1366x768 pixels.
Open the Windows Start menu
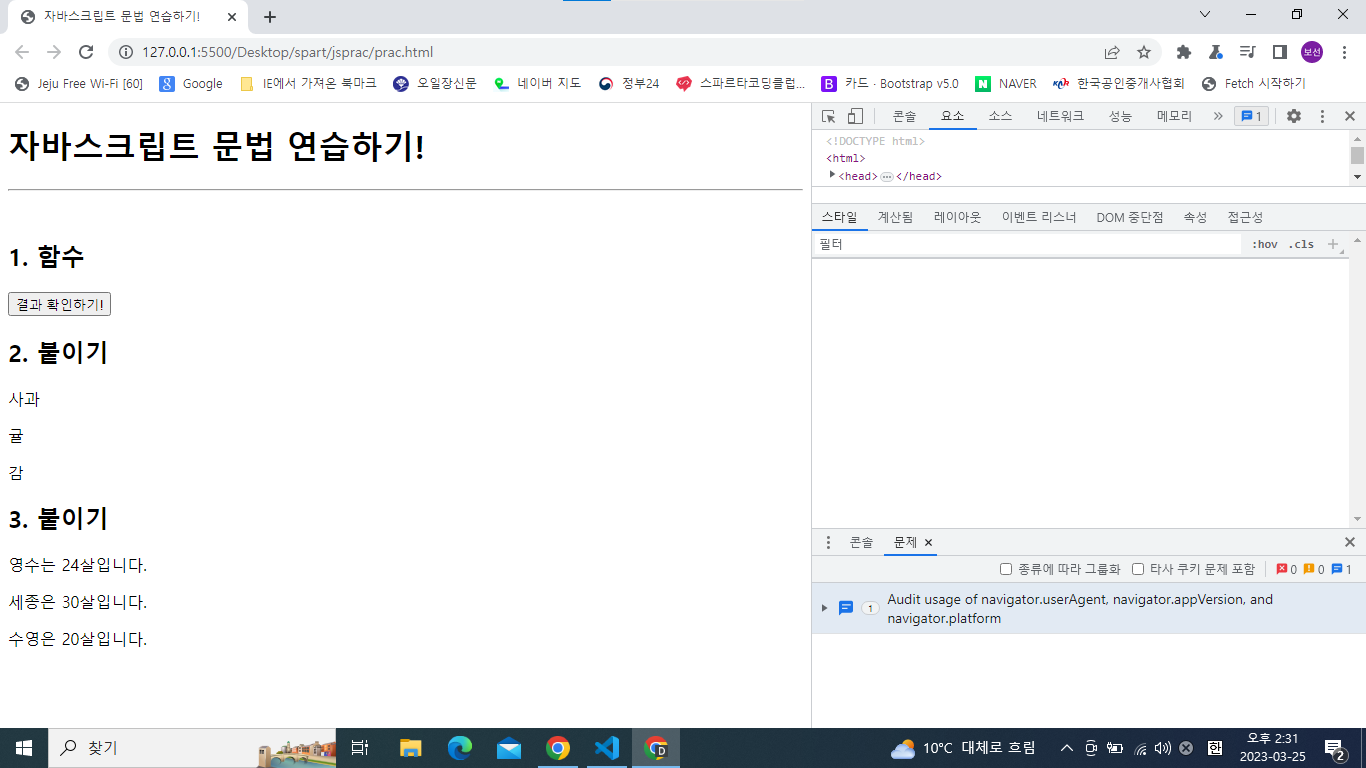click(x=24, y=748)
